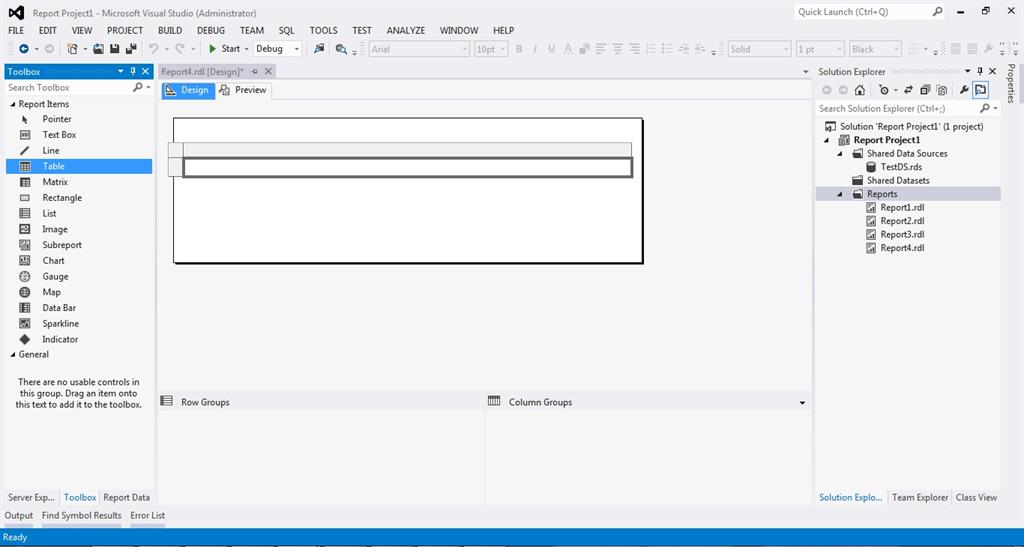
Task: Open the 10pt font size dropdown
Action: 490,49
